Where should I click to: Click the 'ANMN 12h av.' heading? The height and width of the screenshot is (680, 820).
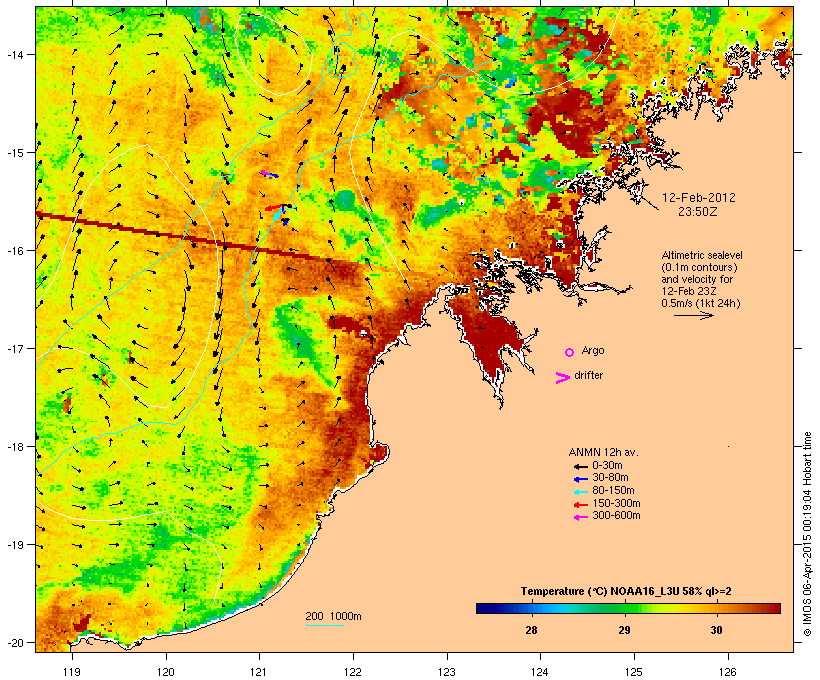click(603, 452)
